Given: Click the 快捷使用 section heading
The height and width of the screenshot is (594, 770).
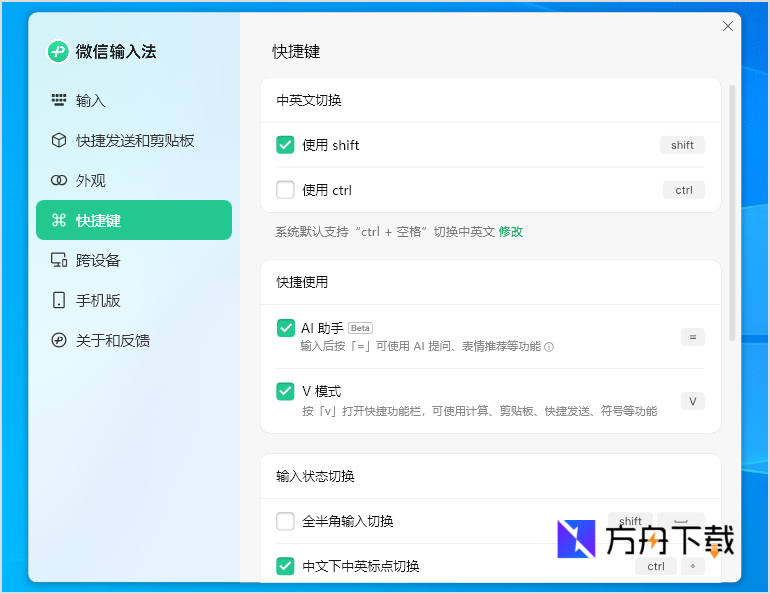Looking at the screenshot, I should 302,282.
